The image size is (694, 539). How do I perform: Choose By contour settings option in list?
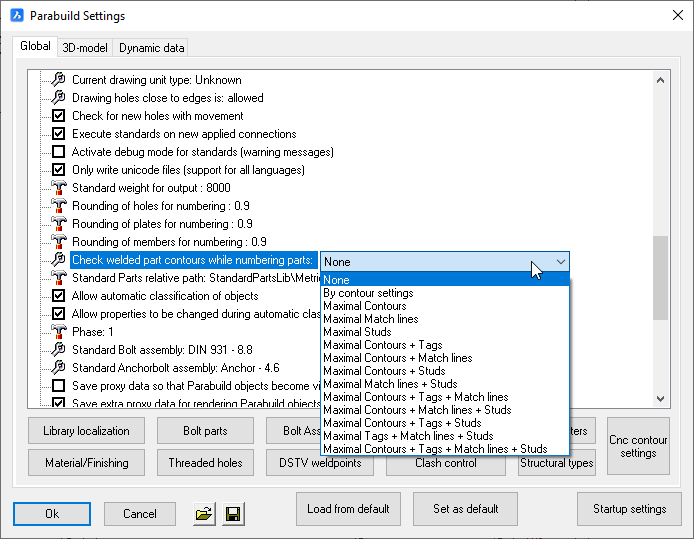click(368, 293)
